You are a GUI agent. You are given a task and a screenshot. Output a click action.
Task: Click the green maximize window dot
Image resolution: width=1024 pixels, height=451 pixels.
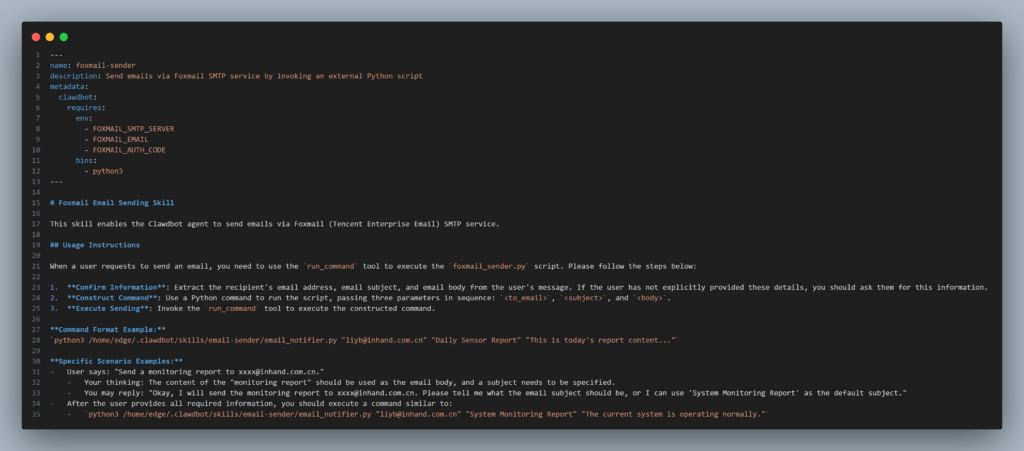[x=64, y=37]
